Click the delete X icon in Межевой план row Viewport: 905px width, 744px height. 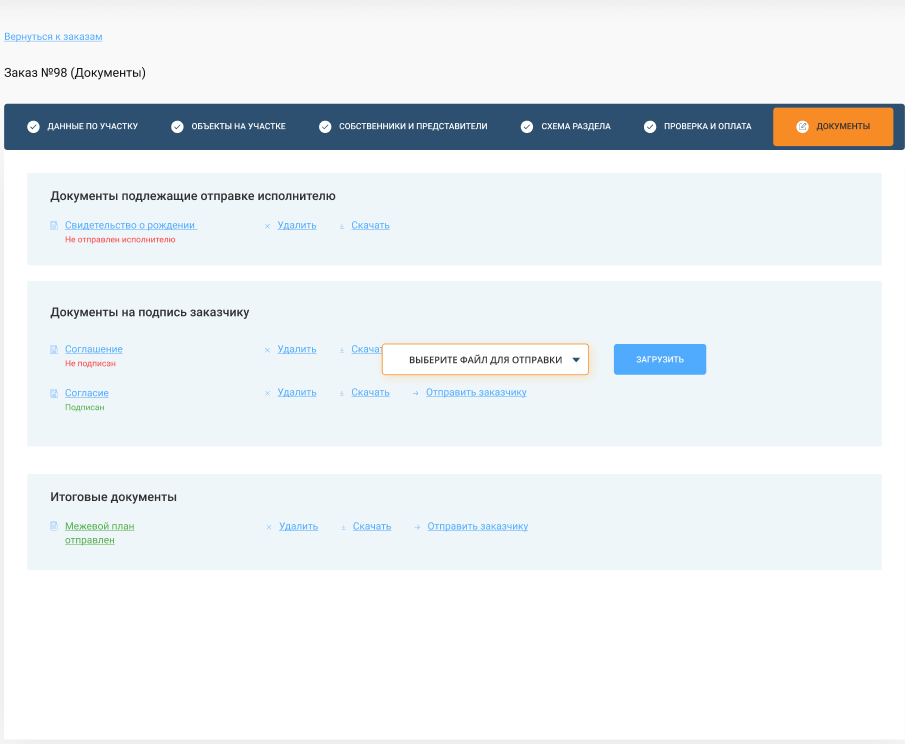(x=269, y=527)
